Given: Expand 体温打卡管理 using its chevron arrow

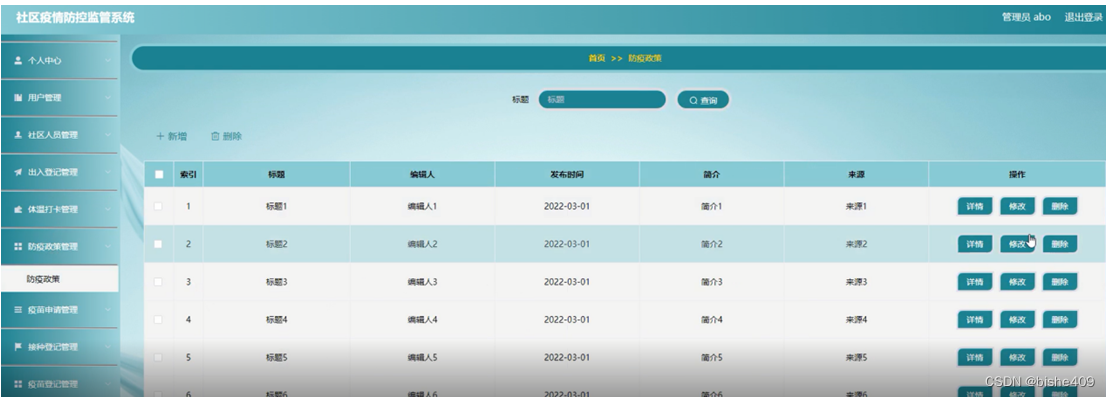Looking at the screenshot, I should click(x=108, y=209).
